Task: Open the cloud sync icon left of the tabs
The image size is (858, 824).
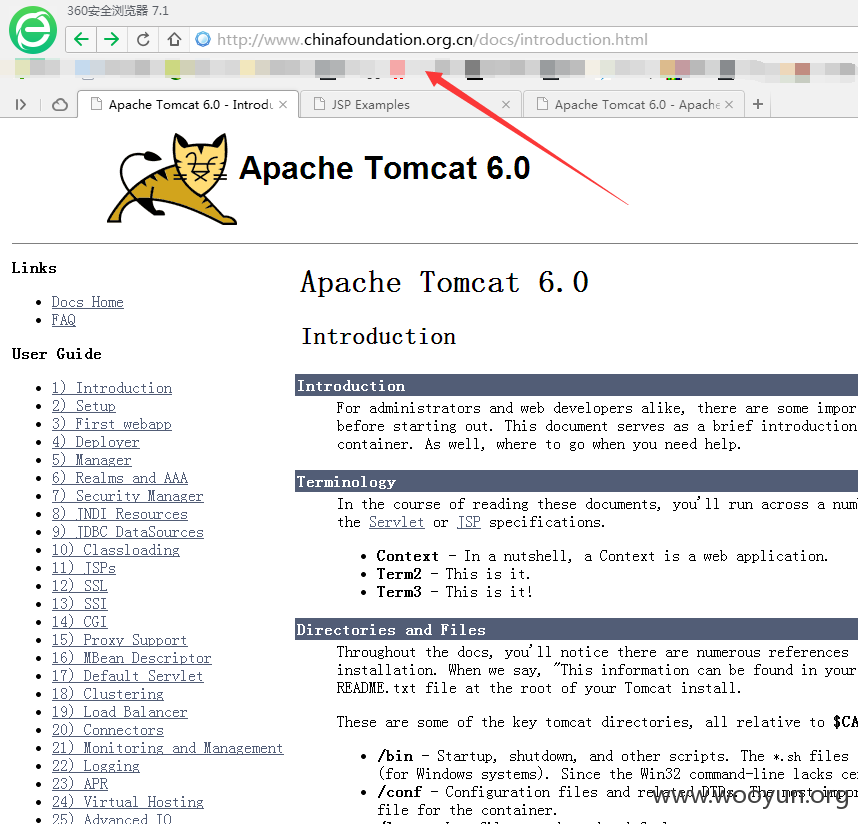Action: point(60,105)
